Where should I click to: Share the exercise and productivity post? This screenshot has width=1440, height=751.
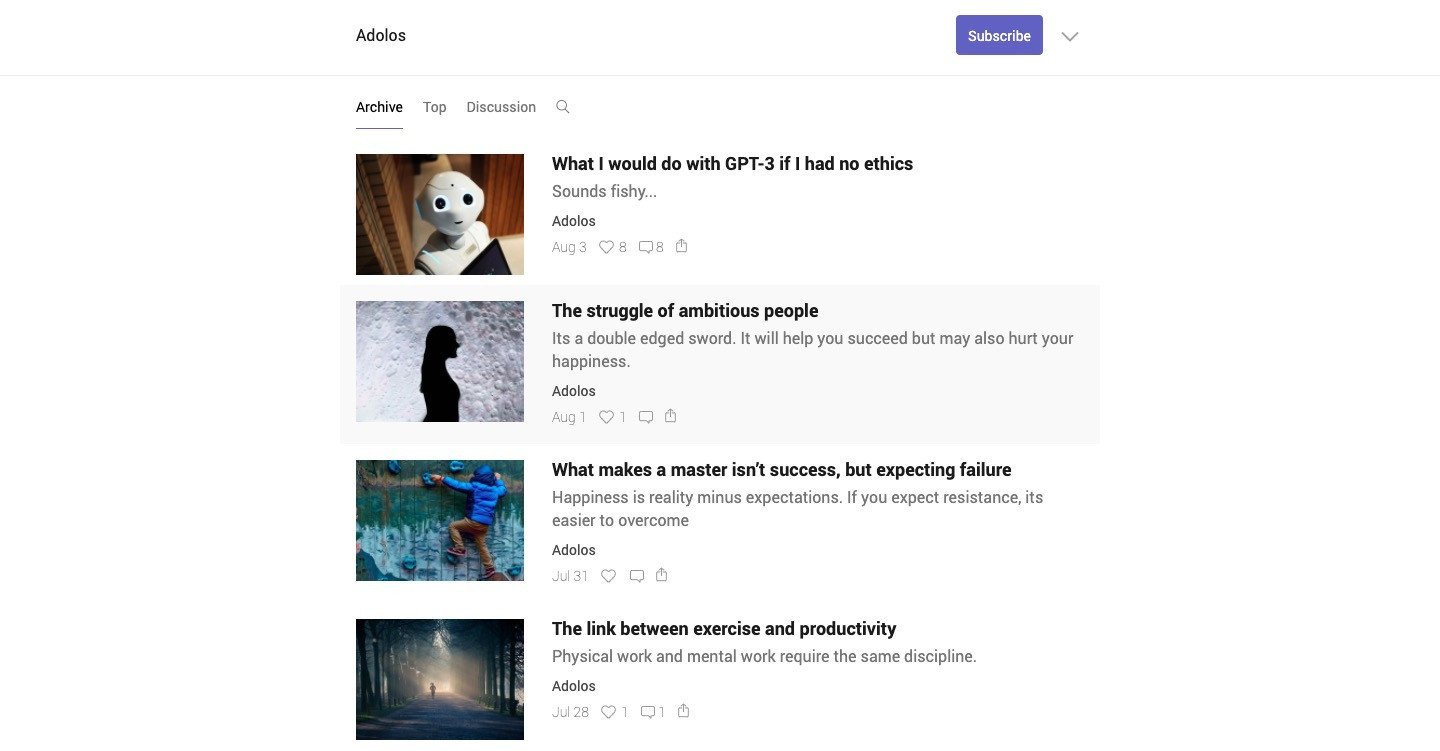coord(684,711)
